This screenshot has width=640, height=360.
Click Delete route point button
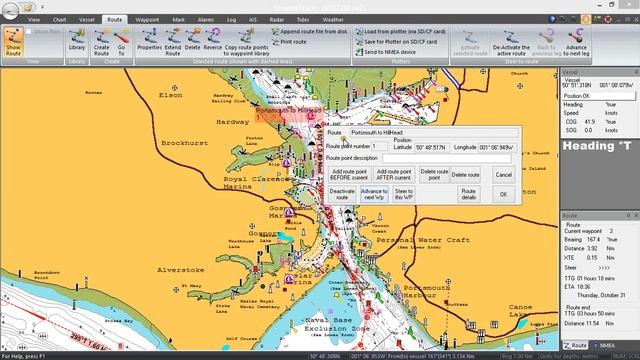click(x=434, y=175)
